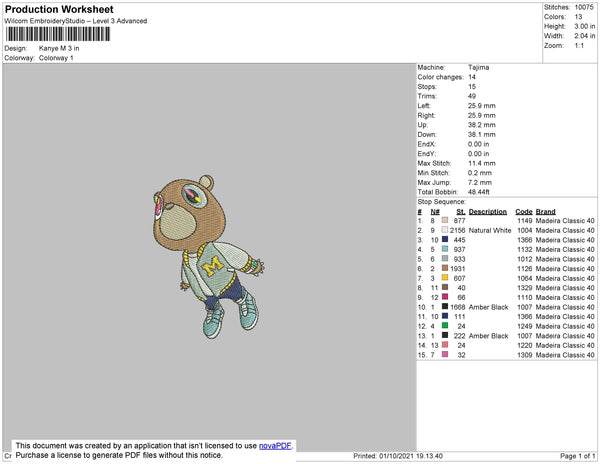Click the 'Production Worksheet' title

click(59, 10)
